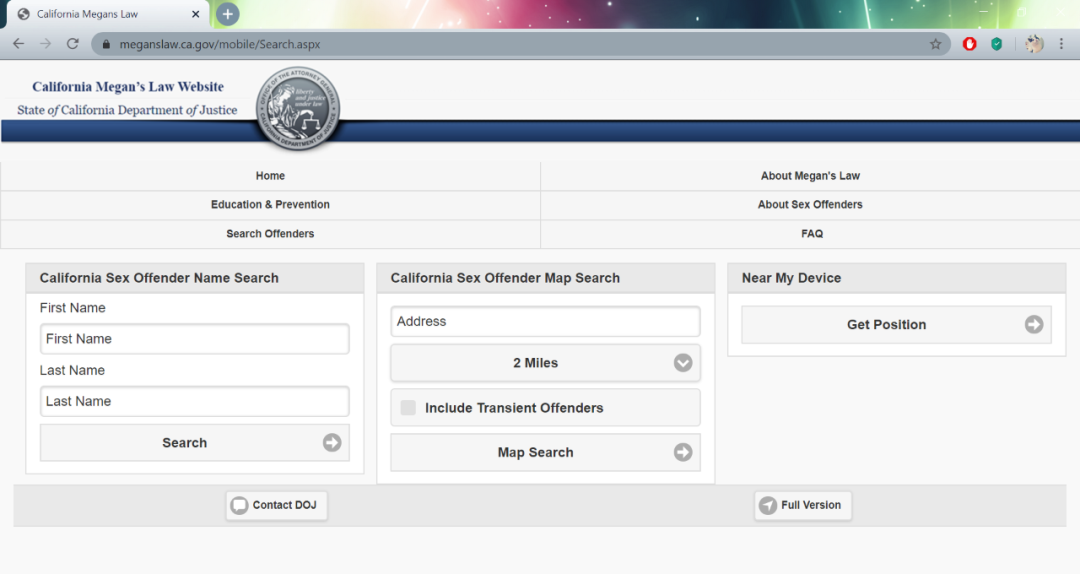
Task: Switch to the Full Version site
Action: coord(802,505)
